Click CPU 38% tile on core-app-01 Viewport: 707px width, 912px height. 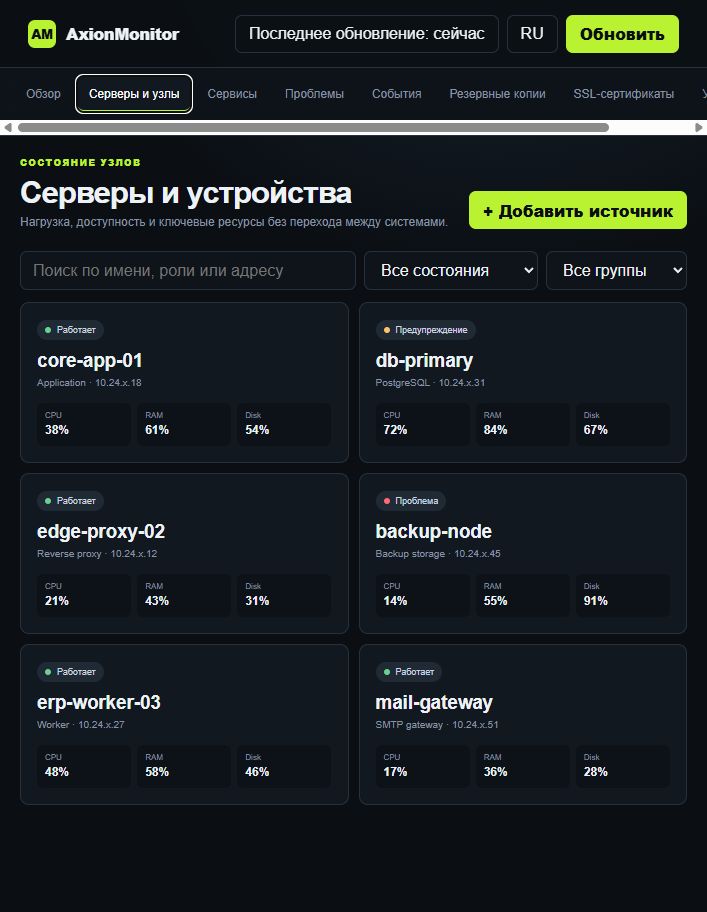pos(84,424)
